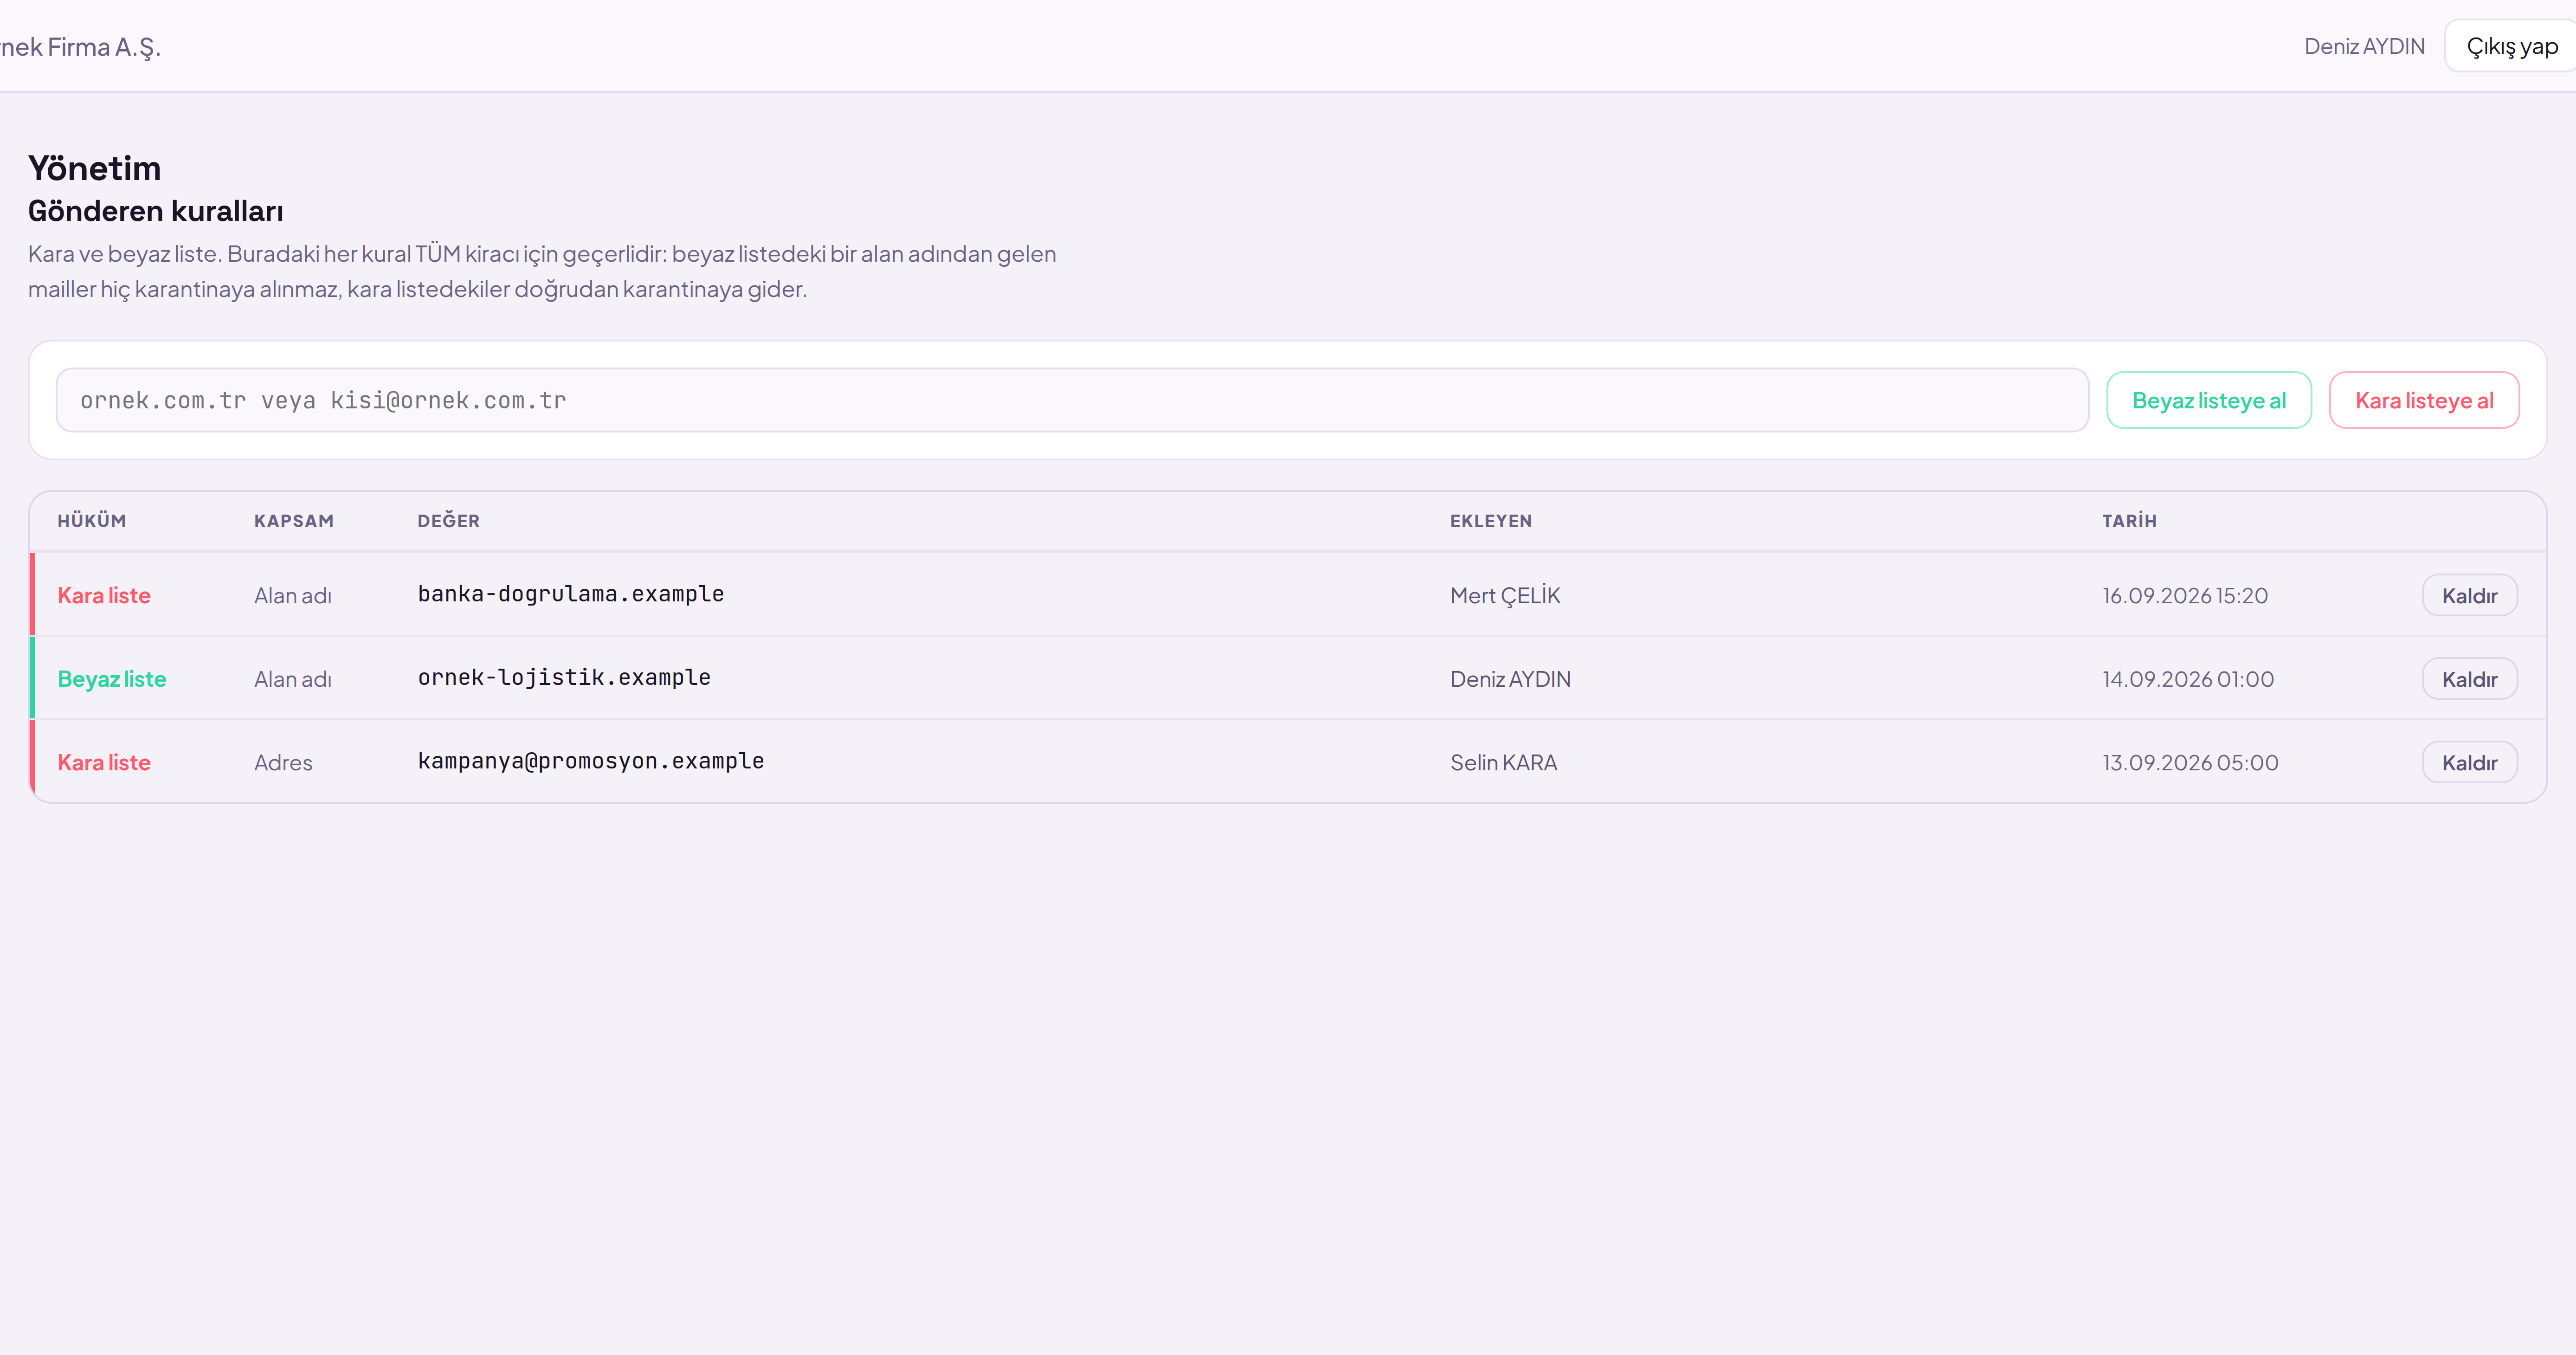This screenshot has width=2576, height=1355.
Task: Click the Beyaz liste verdict label
Action: tap(112, 679)
